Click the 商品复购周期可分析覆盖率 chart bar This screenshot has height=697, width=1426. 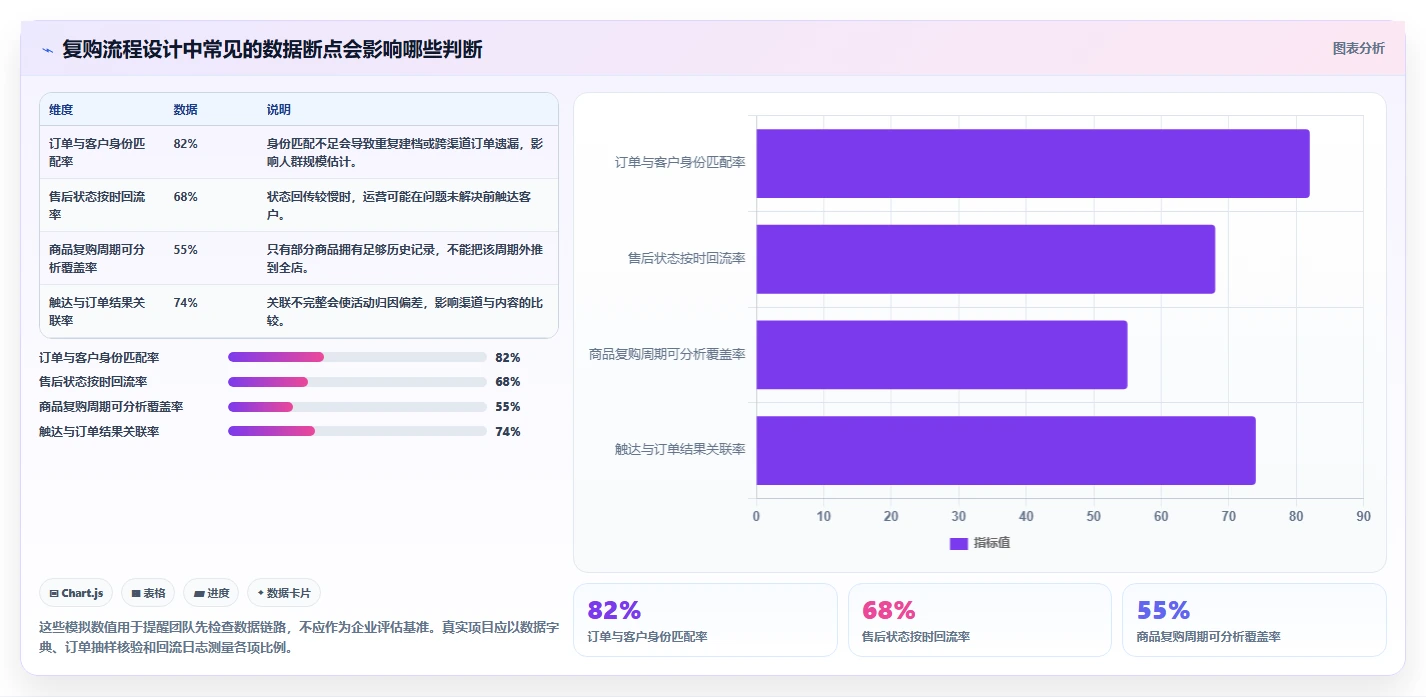click(x=941, y=355)
